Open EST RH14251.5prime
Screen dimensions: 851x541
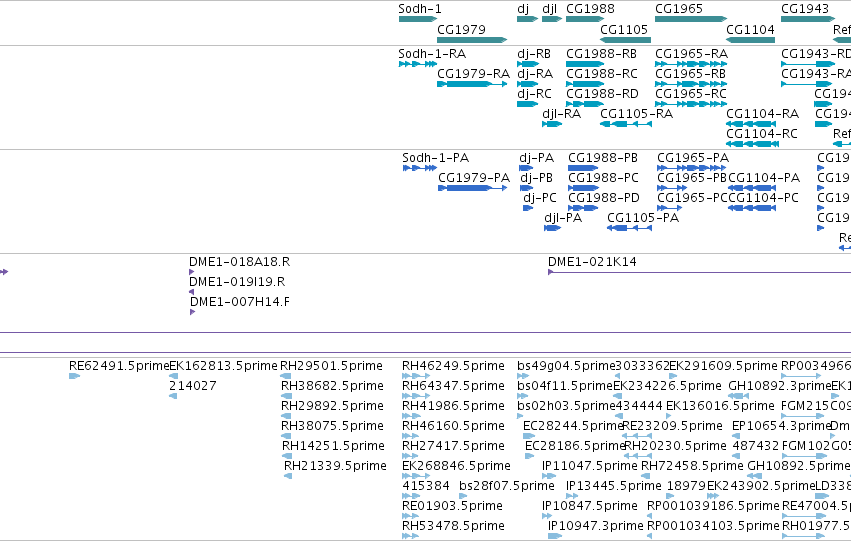point(333,447)
